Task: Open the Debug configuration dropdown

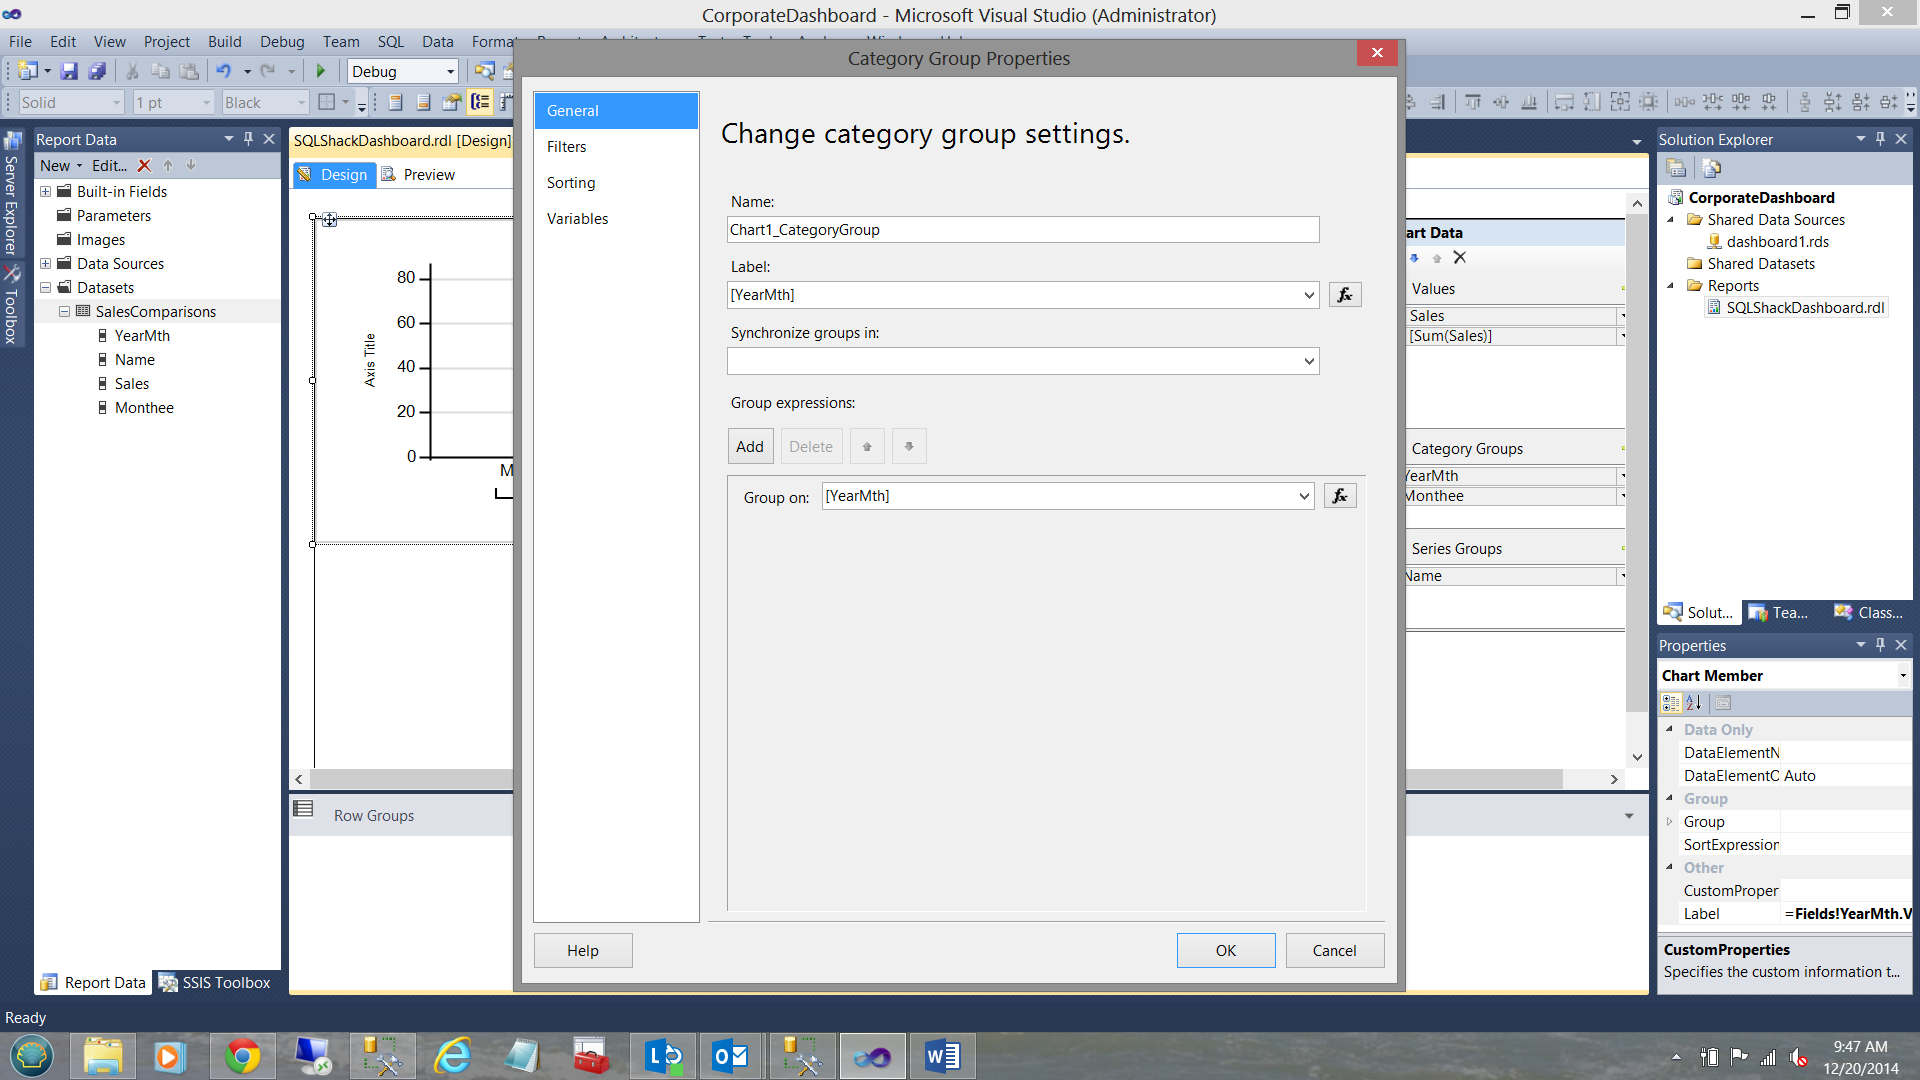Action: pyautogui.click(x=450, y=71)
